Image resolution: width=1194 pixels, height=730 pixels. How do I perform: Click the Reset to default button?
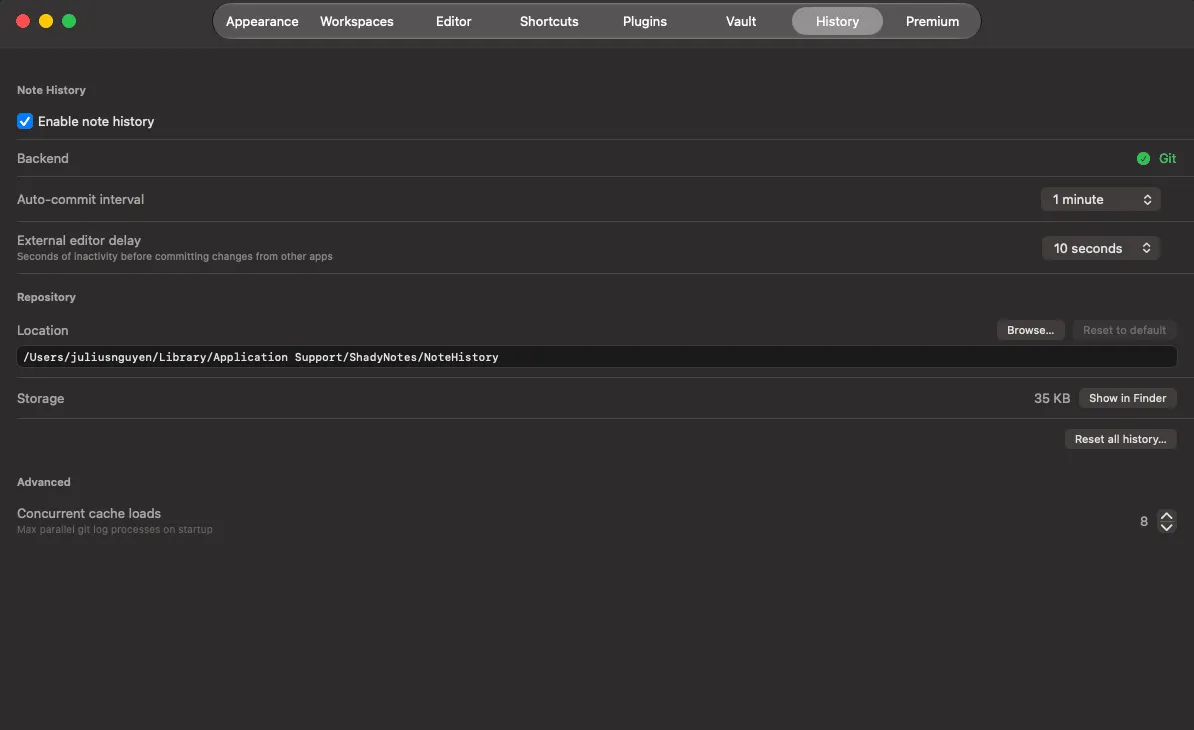(1124, 330)
